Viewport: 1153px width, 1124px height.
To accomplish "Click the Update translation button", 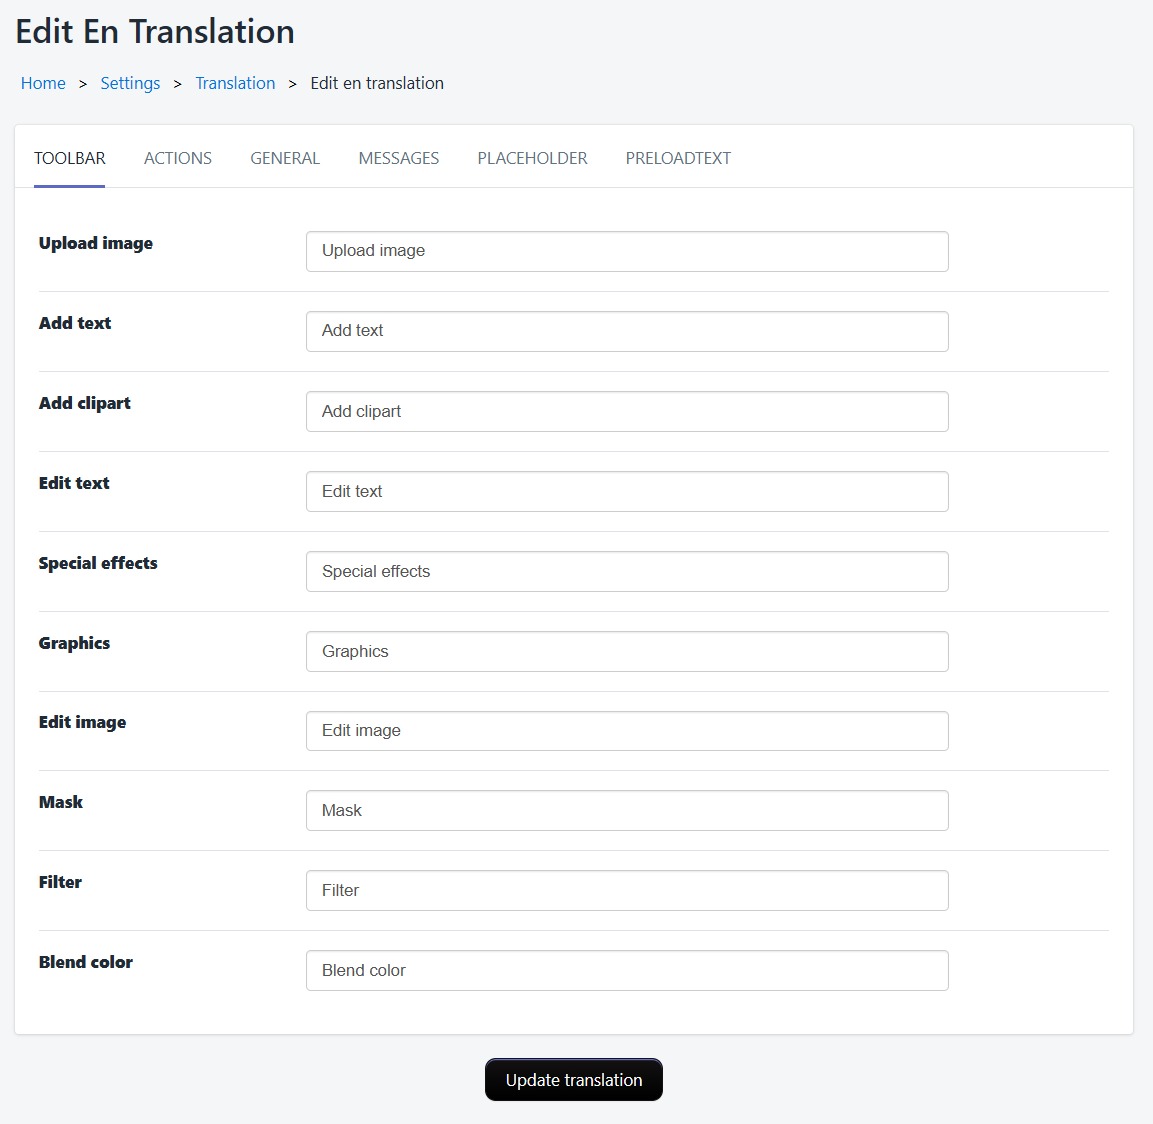I will tap(573, 1080).
